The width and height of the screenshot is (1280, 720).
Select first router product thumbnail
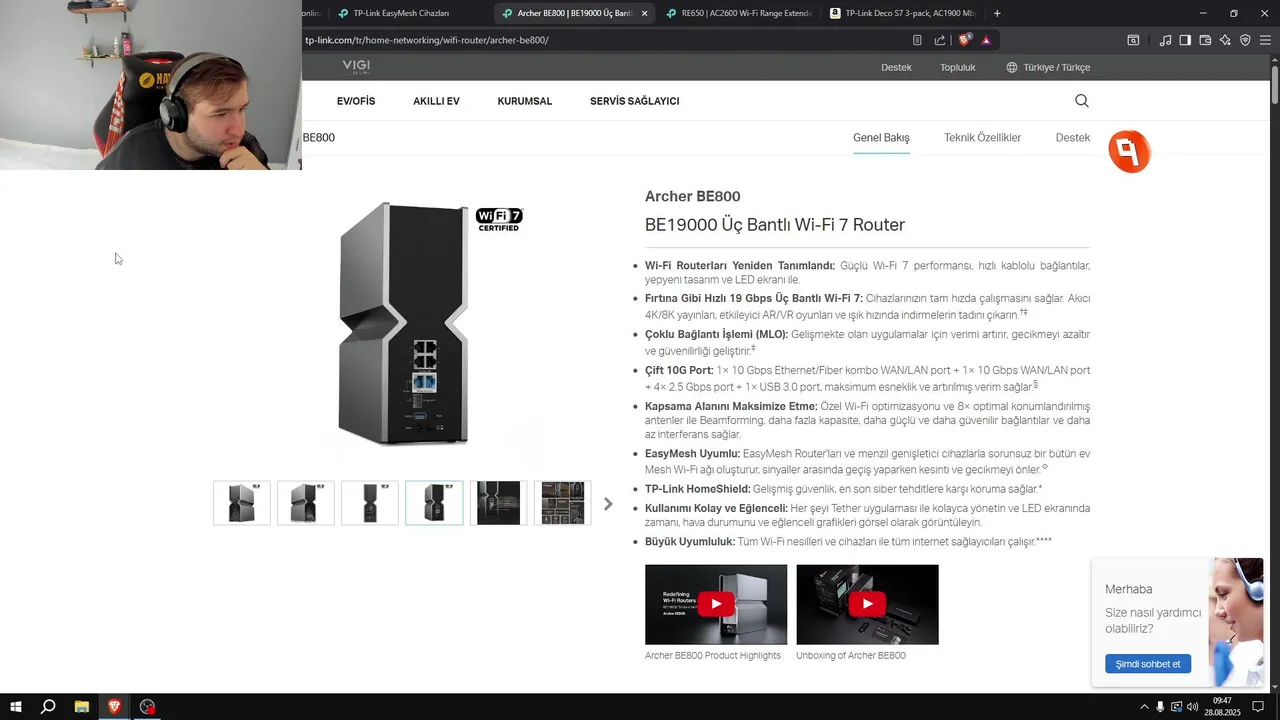click(242, 503)
